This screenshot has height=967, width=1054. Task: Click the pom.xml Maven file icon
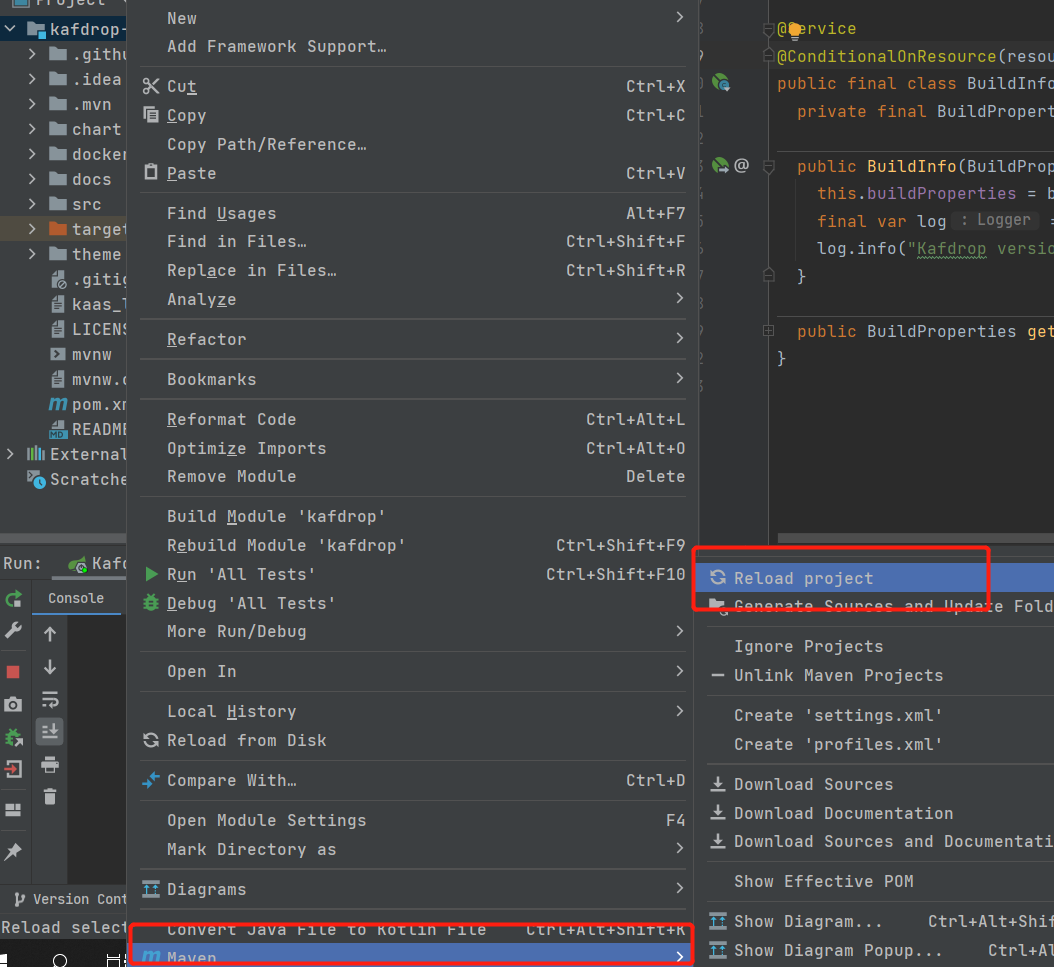[x=58, y=404]
